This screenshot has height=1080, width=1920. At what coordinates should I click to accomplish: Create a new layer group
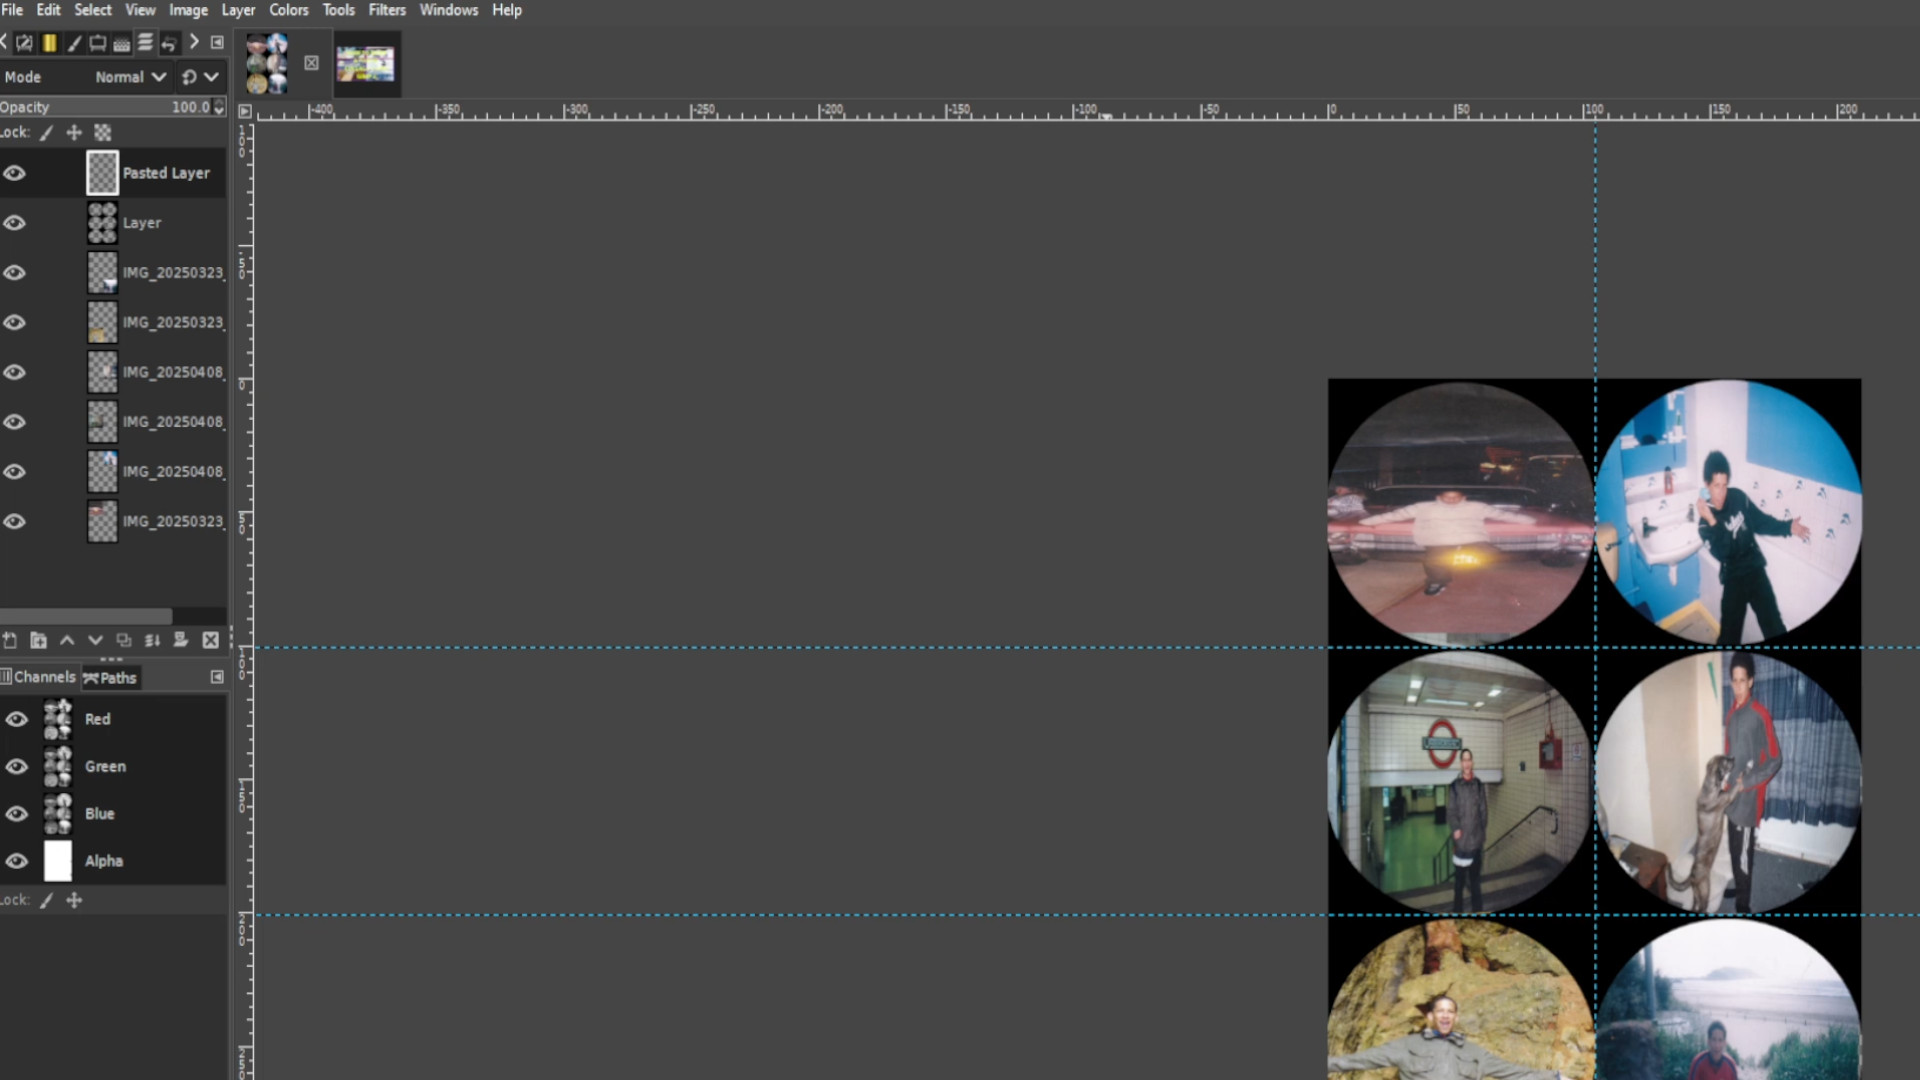click(x=38, y=640)
